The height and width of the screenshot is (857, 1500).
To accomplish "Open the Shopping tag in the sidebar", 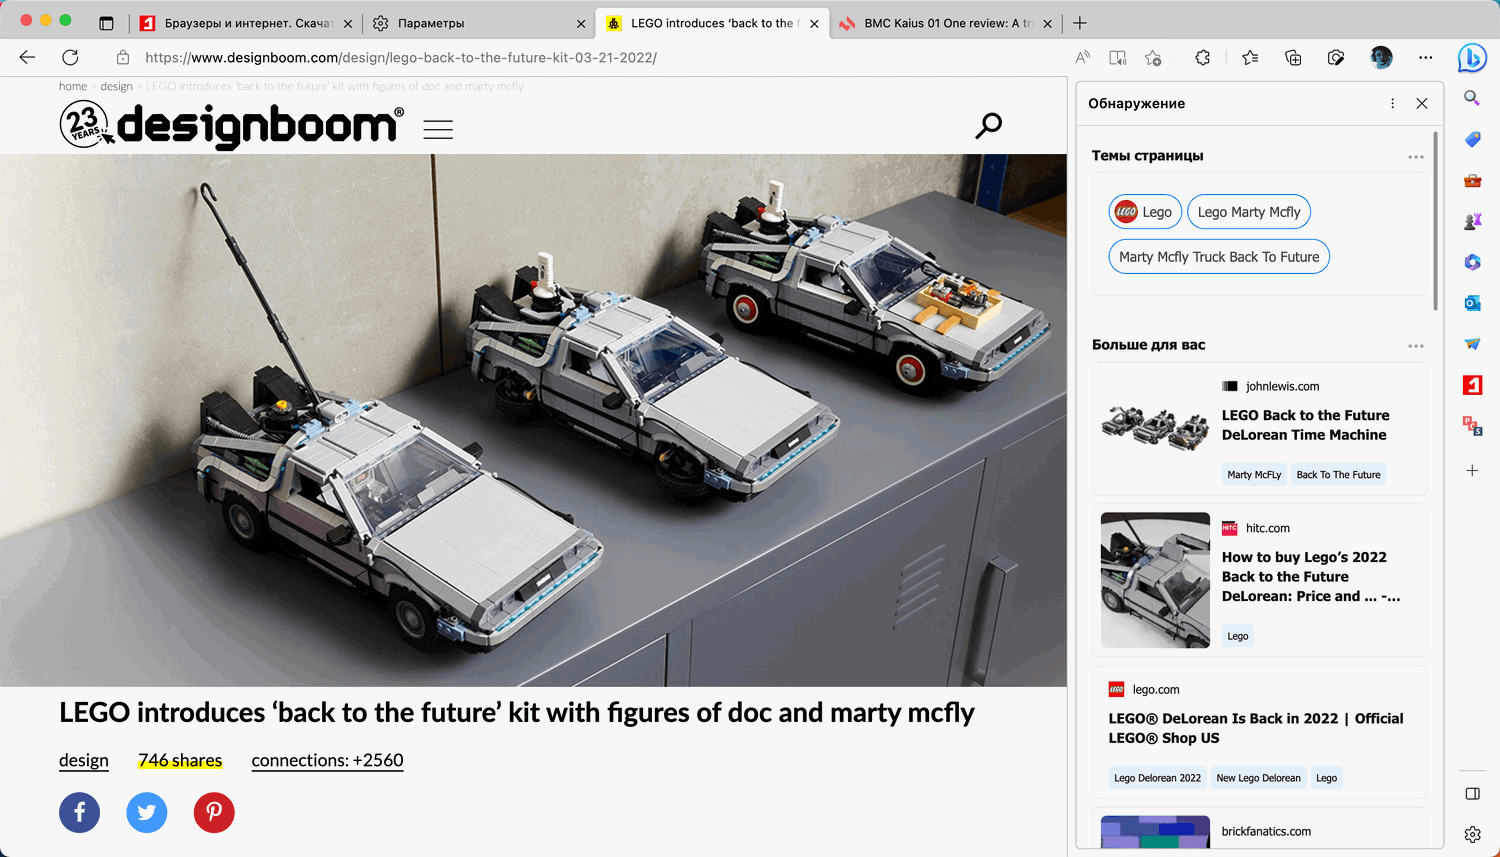I will pyautogui.click(x=1472, y=139).
